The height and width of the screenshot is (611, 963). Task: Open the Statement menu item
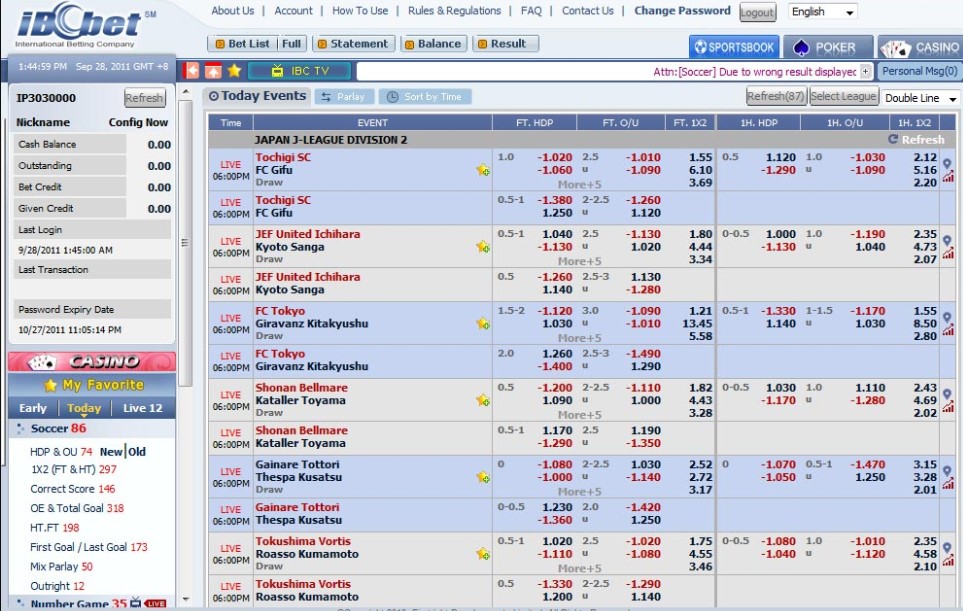tap(354, 44)
